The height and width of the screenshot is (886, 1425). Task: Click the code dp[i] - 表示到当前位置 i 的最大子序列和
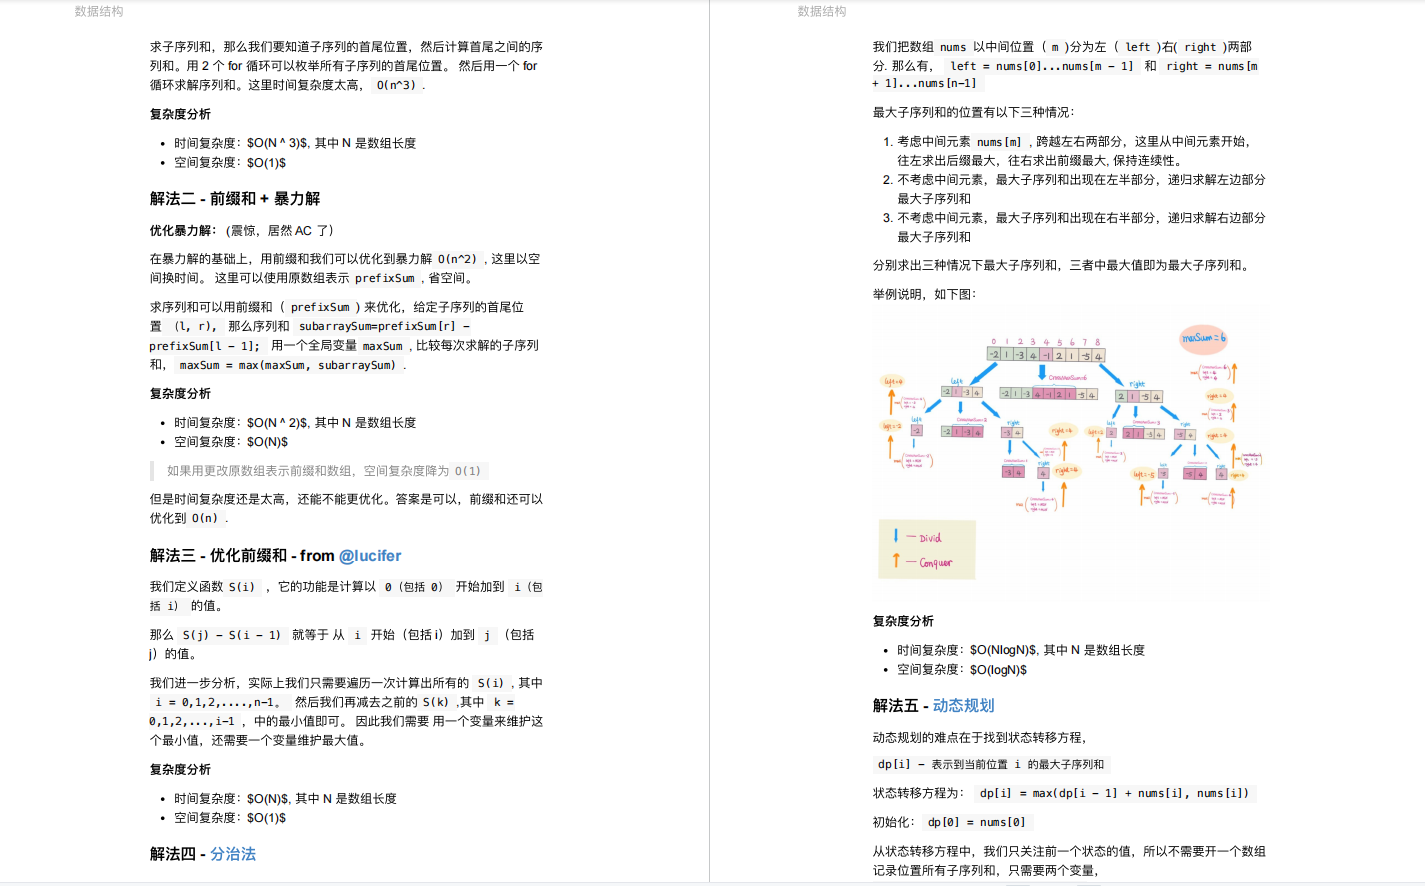click(991, 765)
